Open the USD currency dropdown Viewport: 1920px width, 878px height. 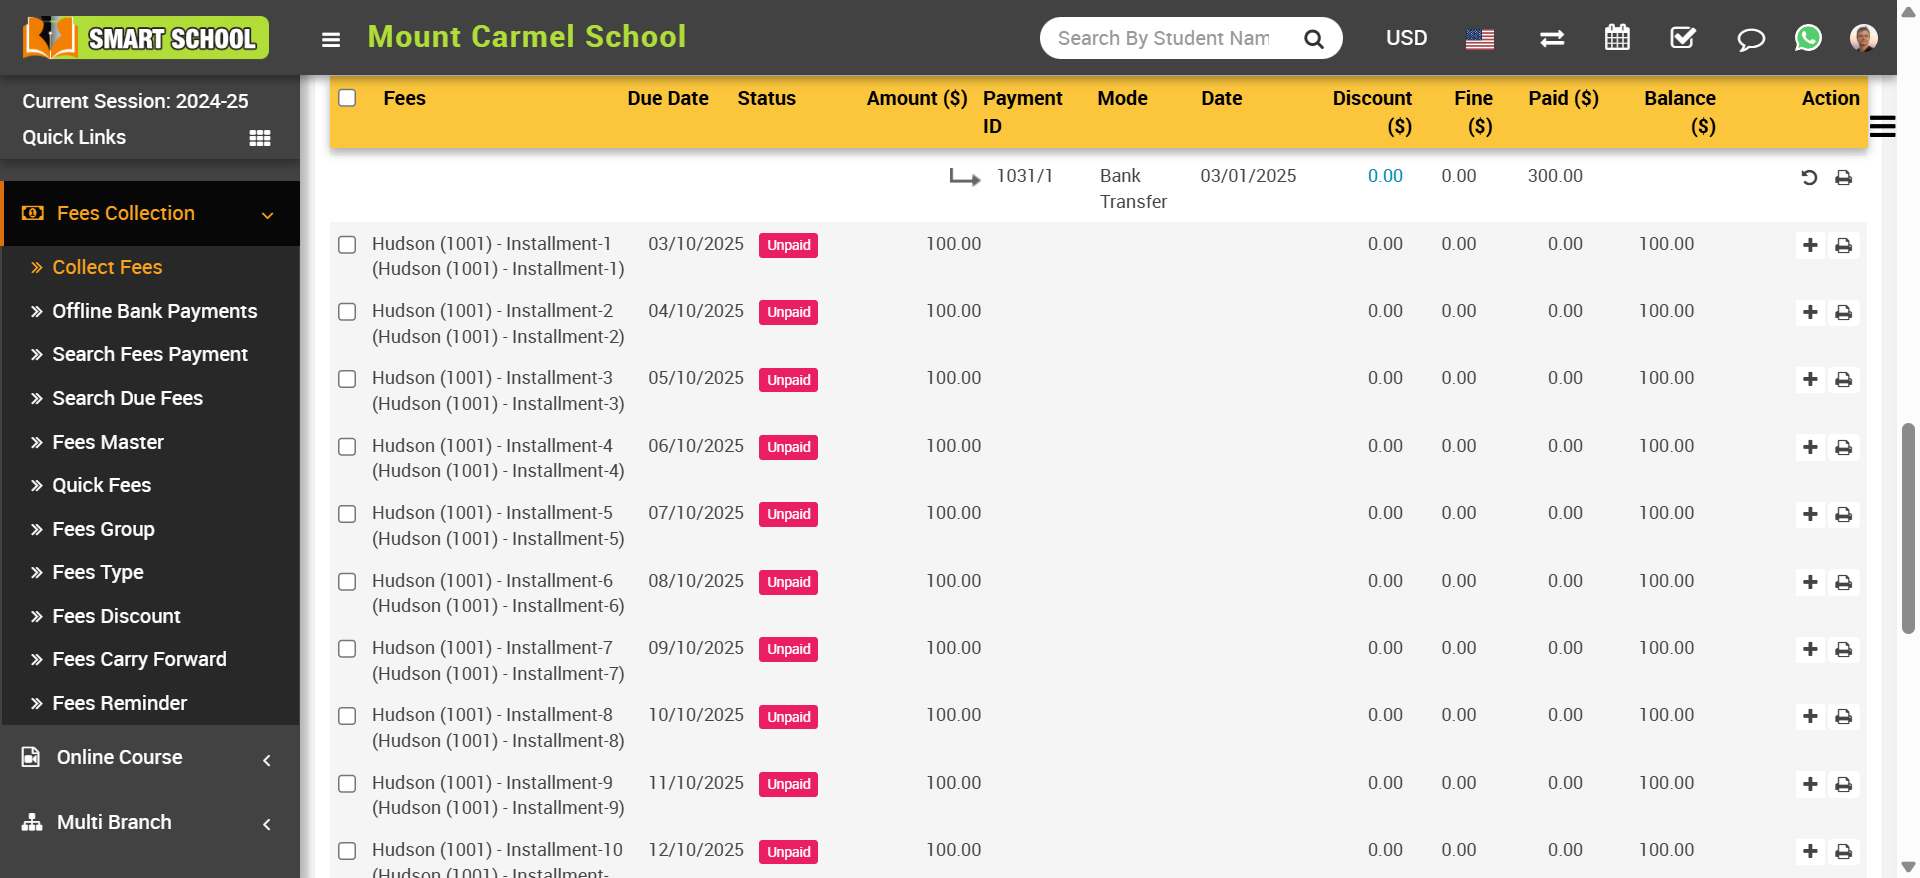[x=1406, y=38]
